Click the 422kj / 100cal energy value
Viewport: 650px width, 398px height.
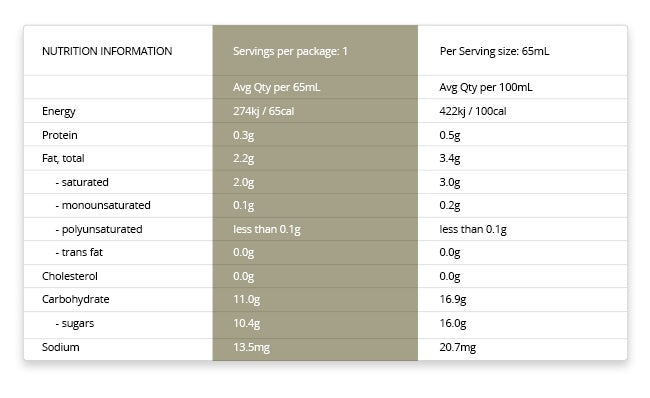473,111
